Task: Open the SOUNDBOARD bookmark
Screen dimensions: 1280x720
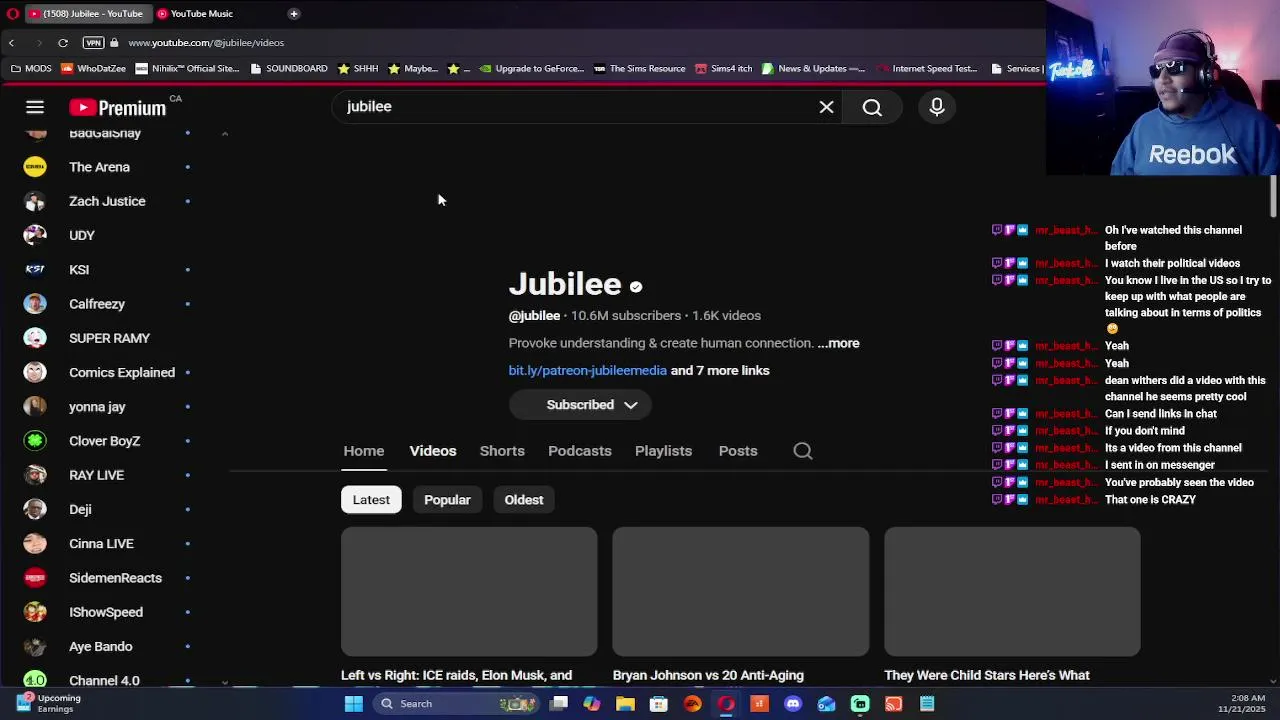Action: tap(289, 69)
